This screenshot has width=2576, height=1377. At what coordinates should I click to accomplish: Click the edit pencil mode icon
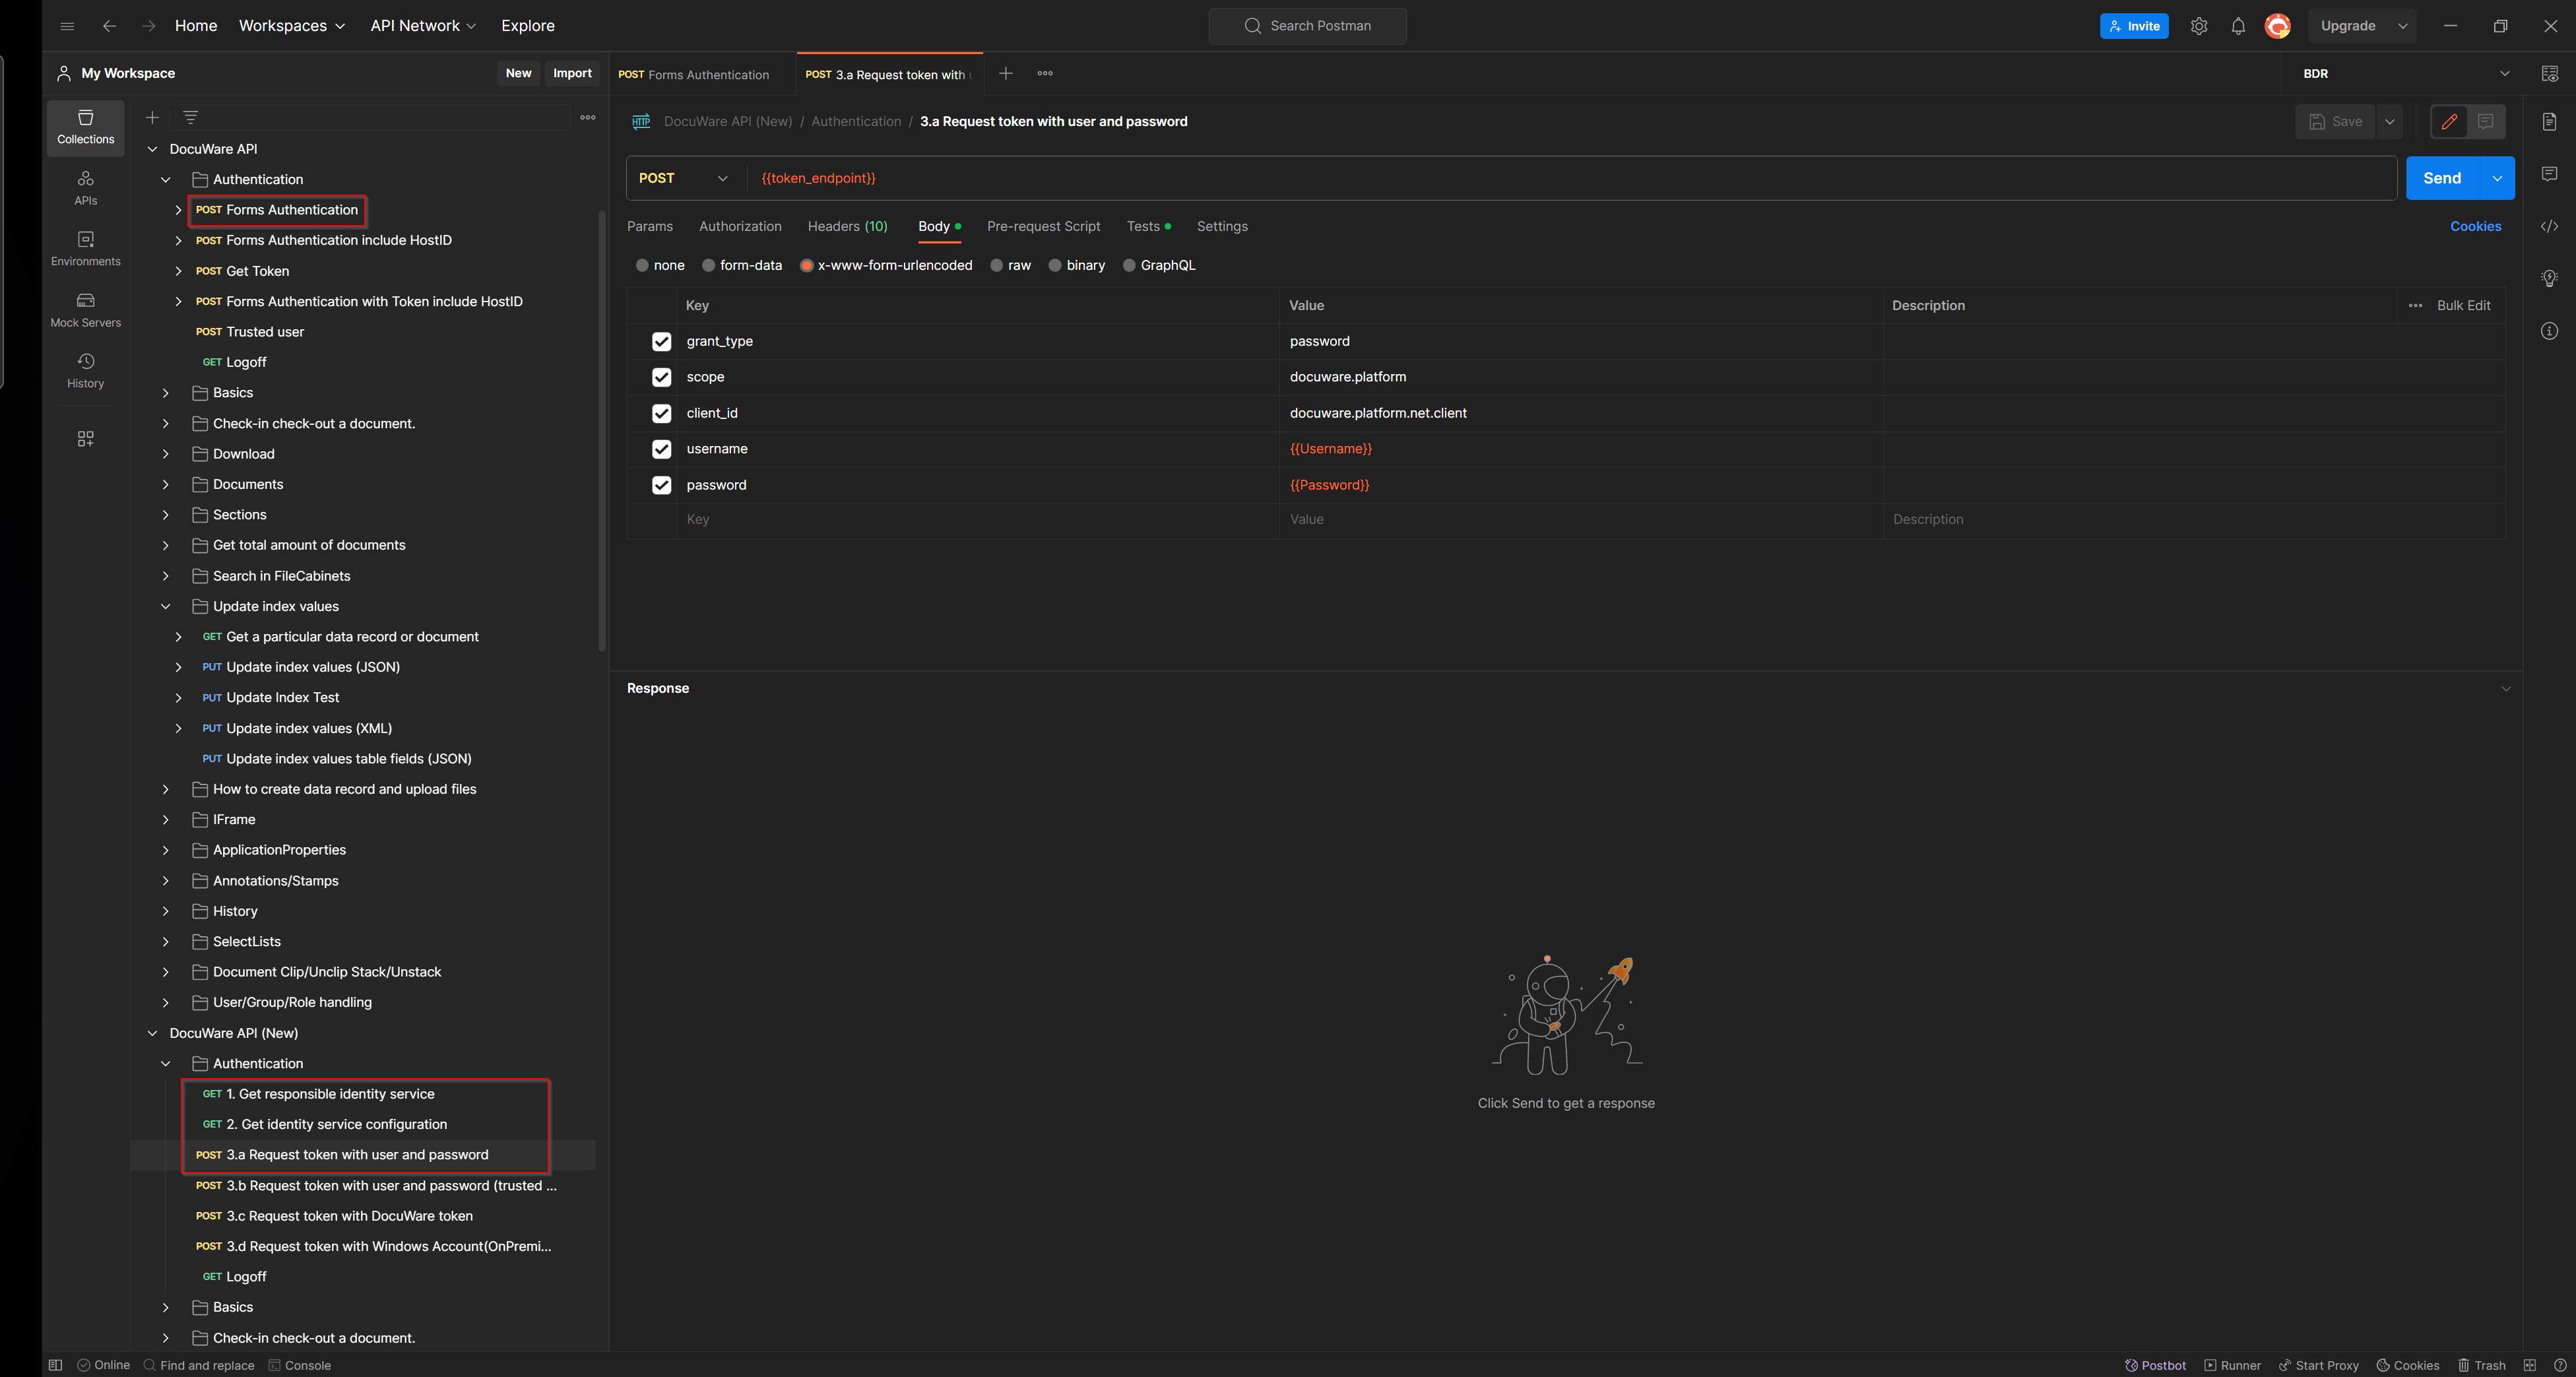pos(2449,121)
